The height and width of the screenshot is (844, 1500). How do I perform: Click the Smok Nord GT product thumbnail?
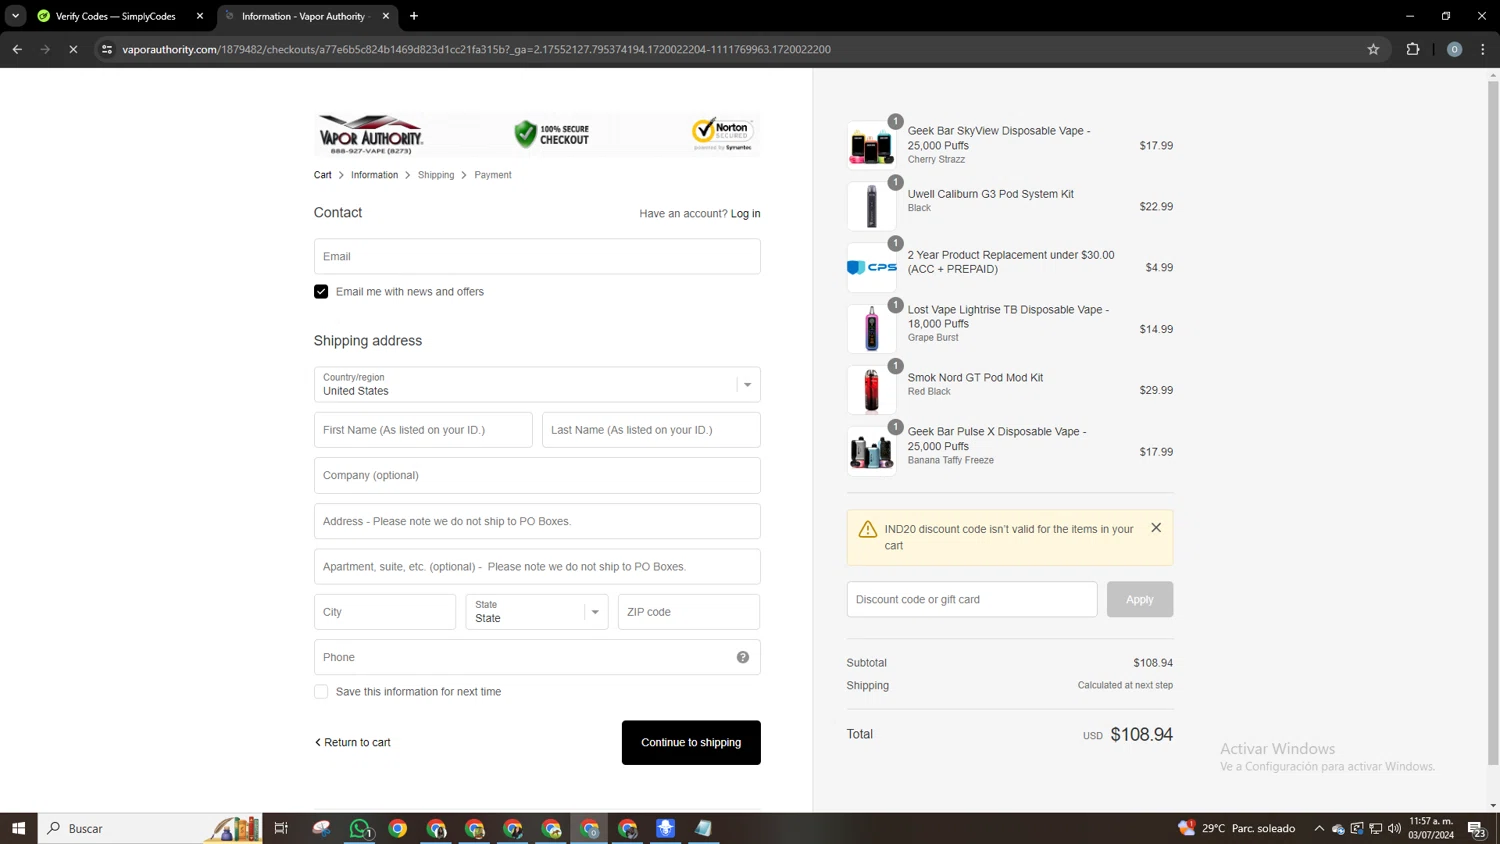tap(871, 390)
